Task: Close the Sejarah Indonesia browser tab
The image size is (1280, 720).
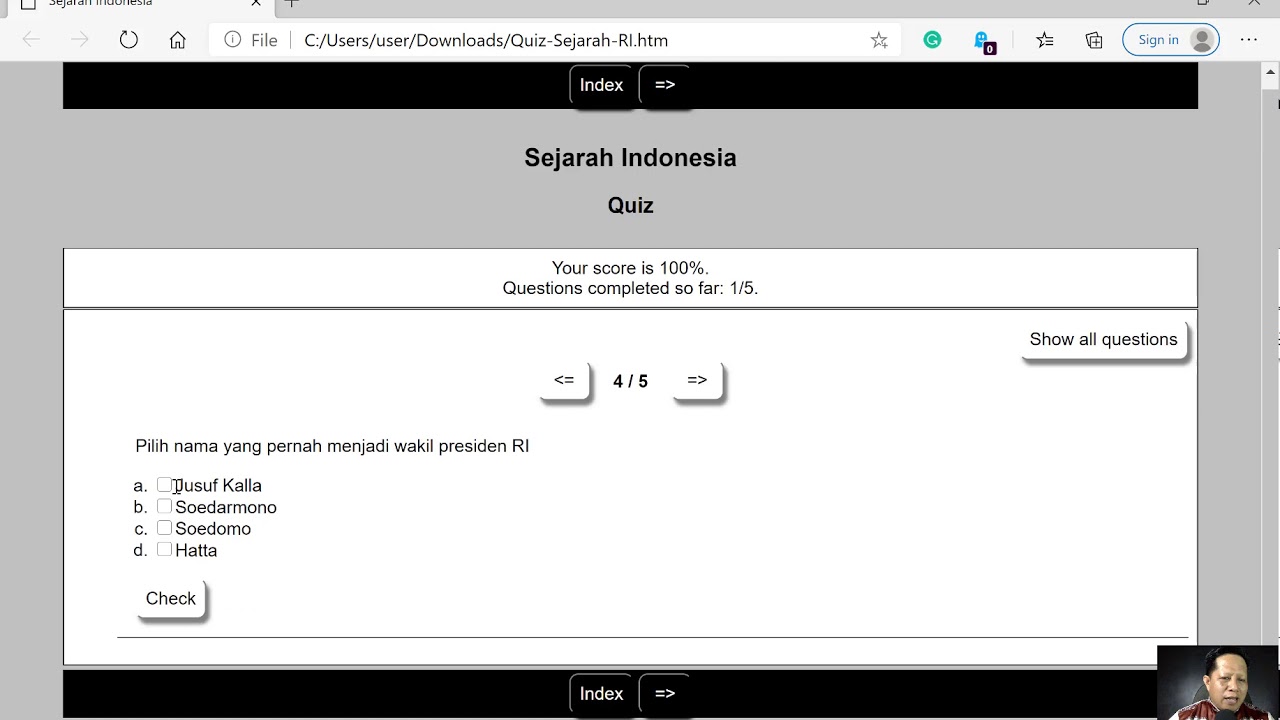Action: (x=256, y=3)
